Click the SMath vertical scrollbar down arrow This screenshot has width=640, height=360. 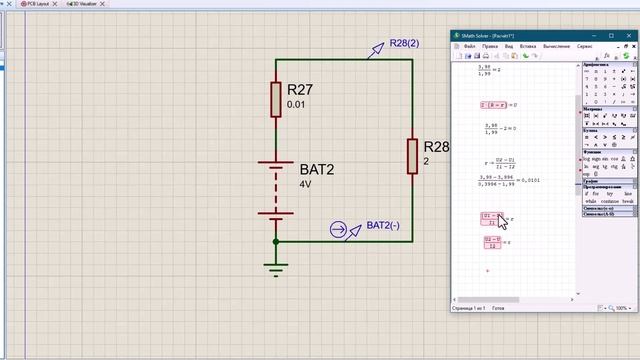pos(578,293)
